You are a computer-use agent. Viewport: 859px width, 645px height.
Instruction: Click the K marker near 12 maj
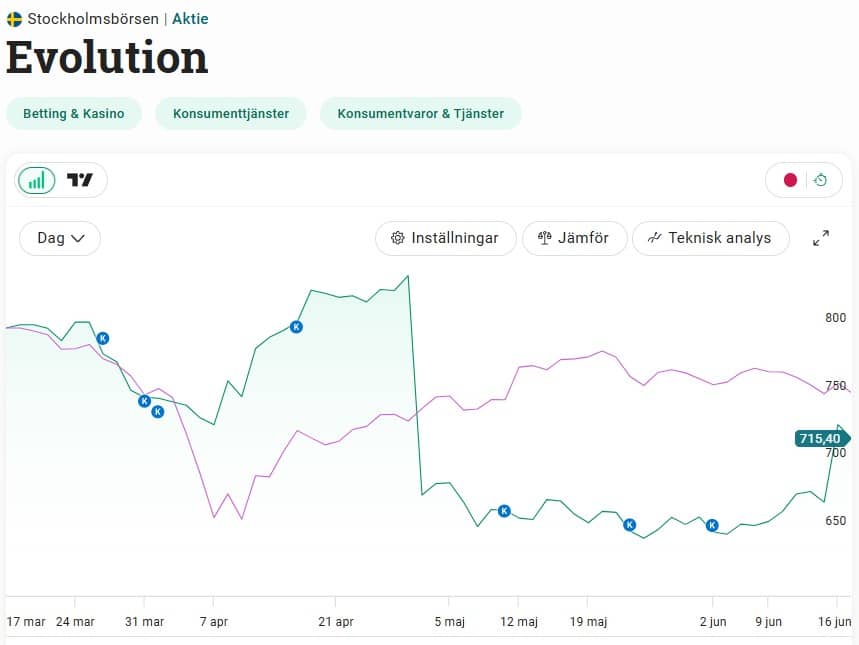click(x=504, y=511)
